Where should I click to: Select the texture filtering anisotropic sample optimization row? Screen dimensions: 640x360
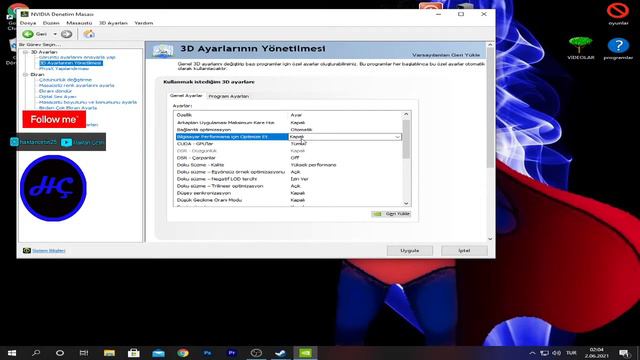[x=288, y=172]
